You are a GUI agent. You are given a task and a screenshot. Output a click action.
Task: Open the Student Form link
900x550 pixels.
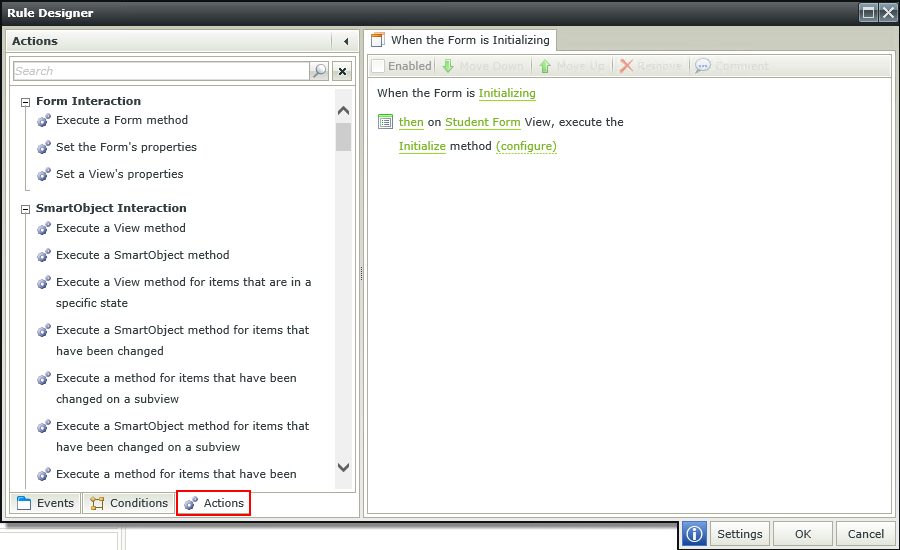tap(483, 122)
